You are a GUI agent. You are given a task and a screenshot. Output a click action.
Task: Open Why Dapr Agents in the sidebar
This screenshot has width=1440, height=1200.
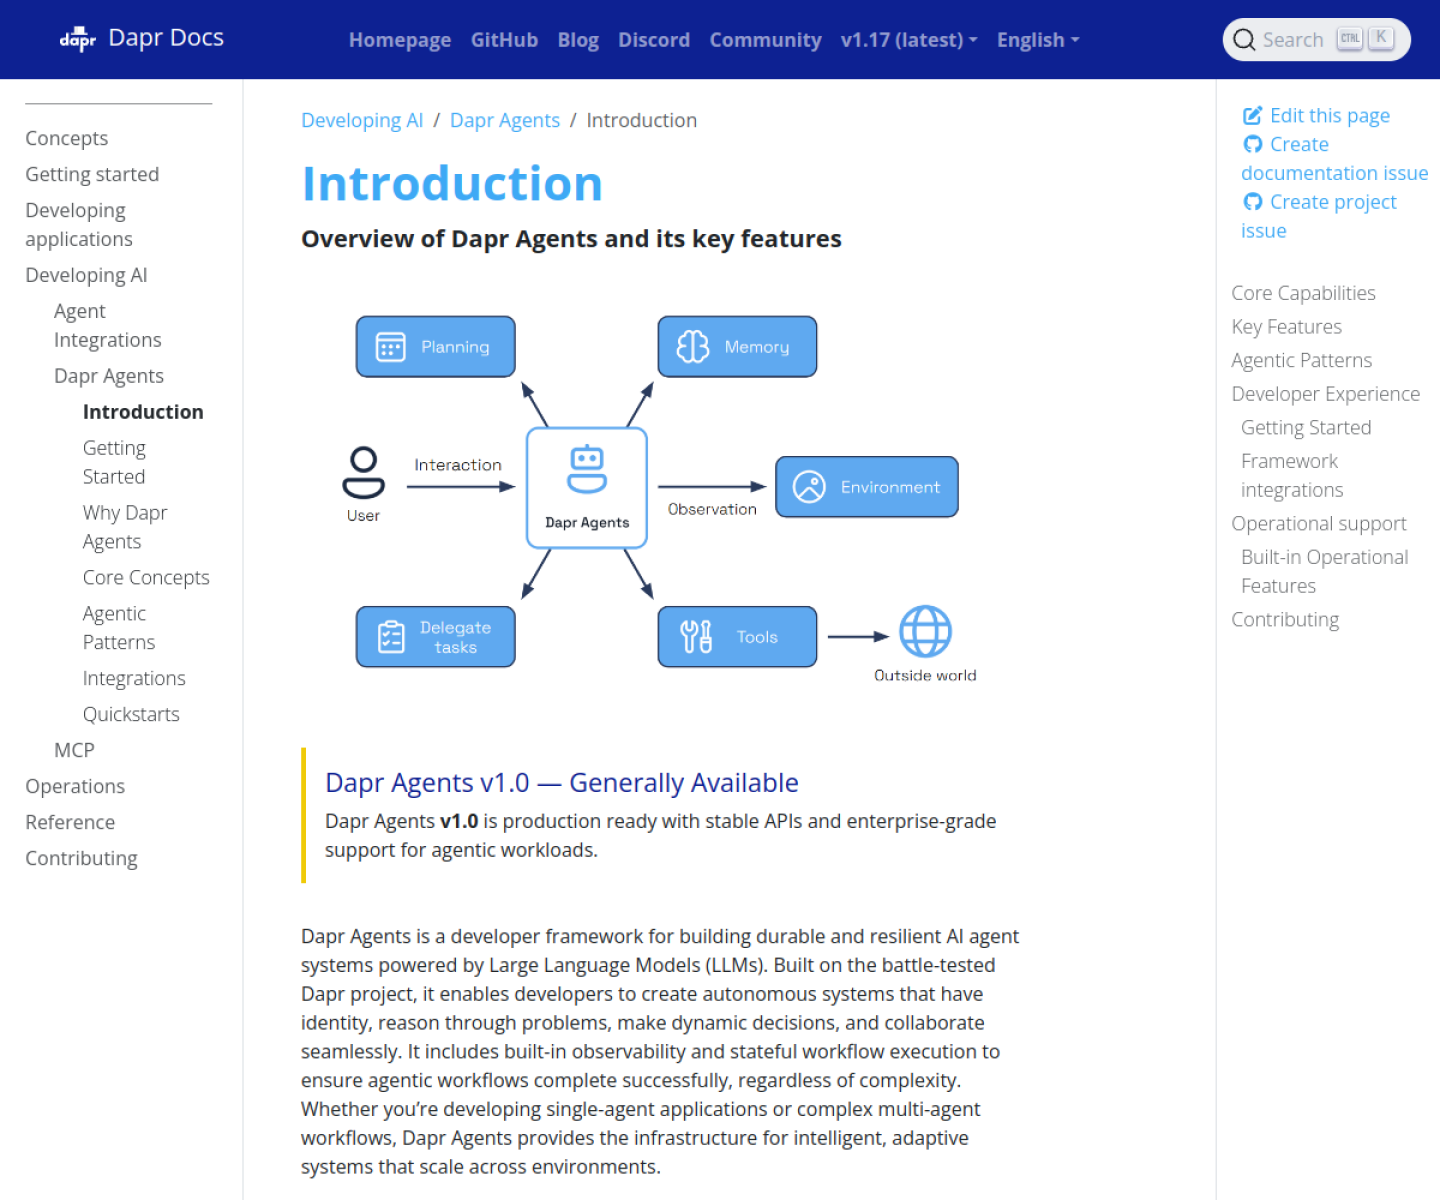tap(125, 527)
